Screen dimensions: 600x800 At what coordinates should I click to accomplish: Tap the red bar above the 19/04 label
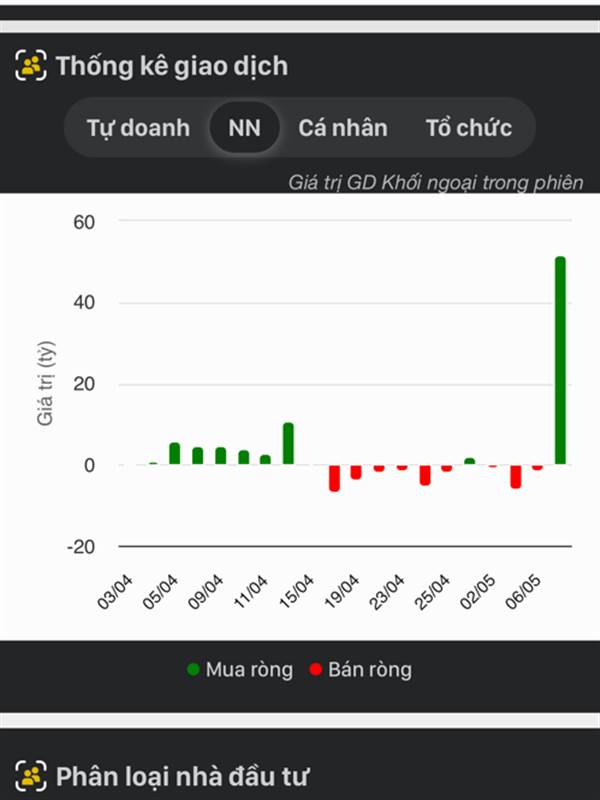coord(356,472)
